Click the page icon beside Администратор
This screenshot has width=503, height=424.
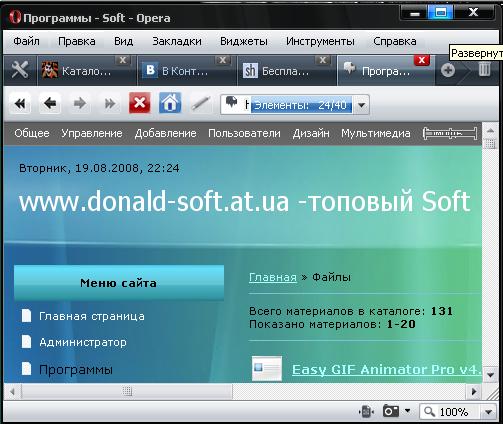coord(26,342)
